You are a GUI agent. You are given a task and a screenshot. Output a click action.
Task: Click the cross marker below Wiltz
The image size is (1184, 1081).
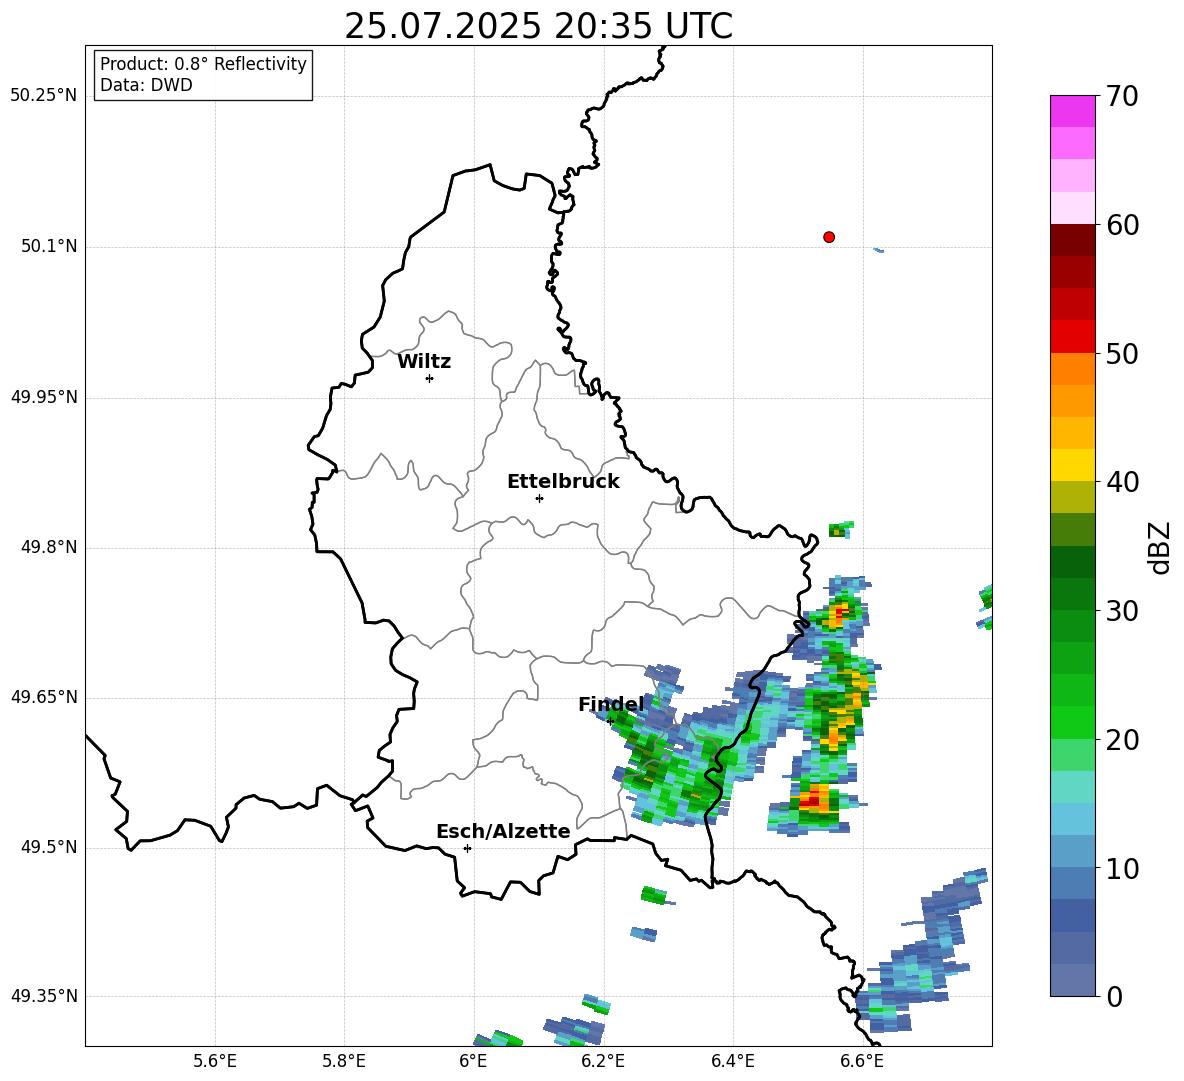point(430,379)
